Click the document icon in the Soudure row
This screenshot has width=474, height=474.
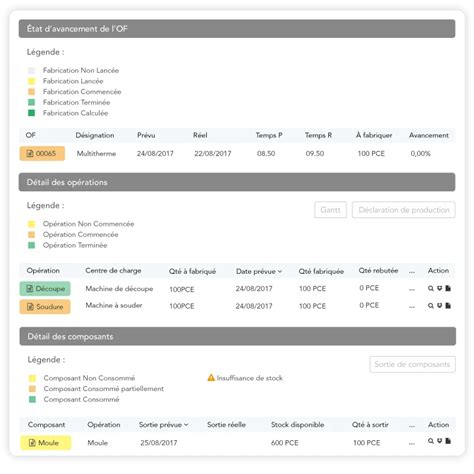448,305
